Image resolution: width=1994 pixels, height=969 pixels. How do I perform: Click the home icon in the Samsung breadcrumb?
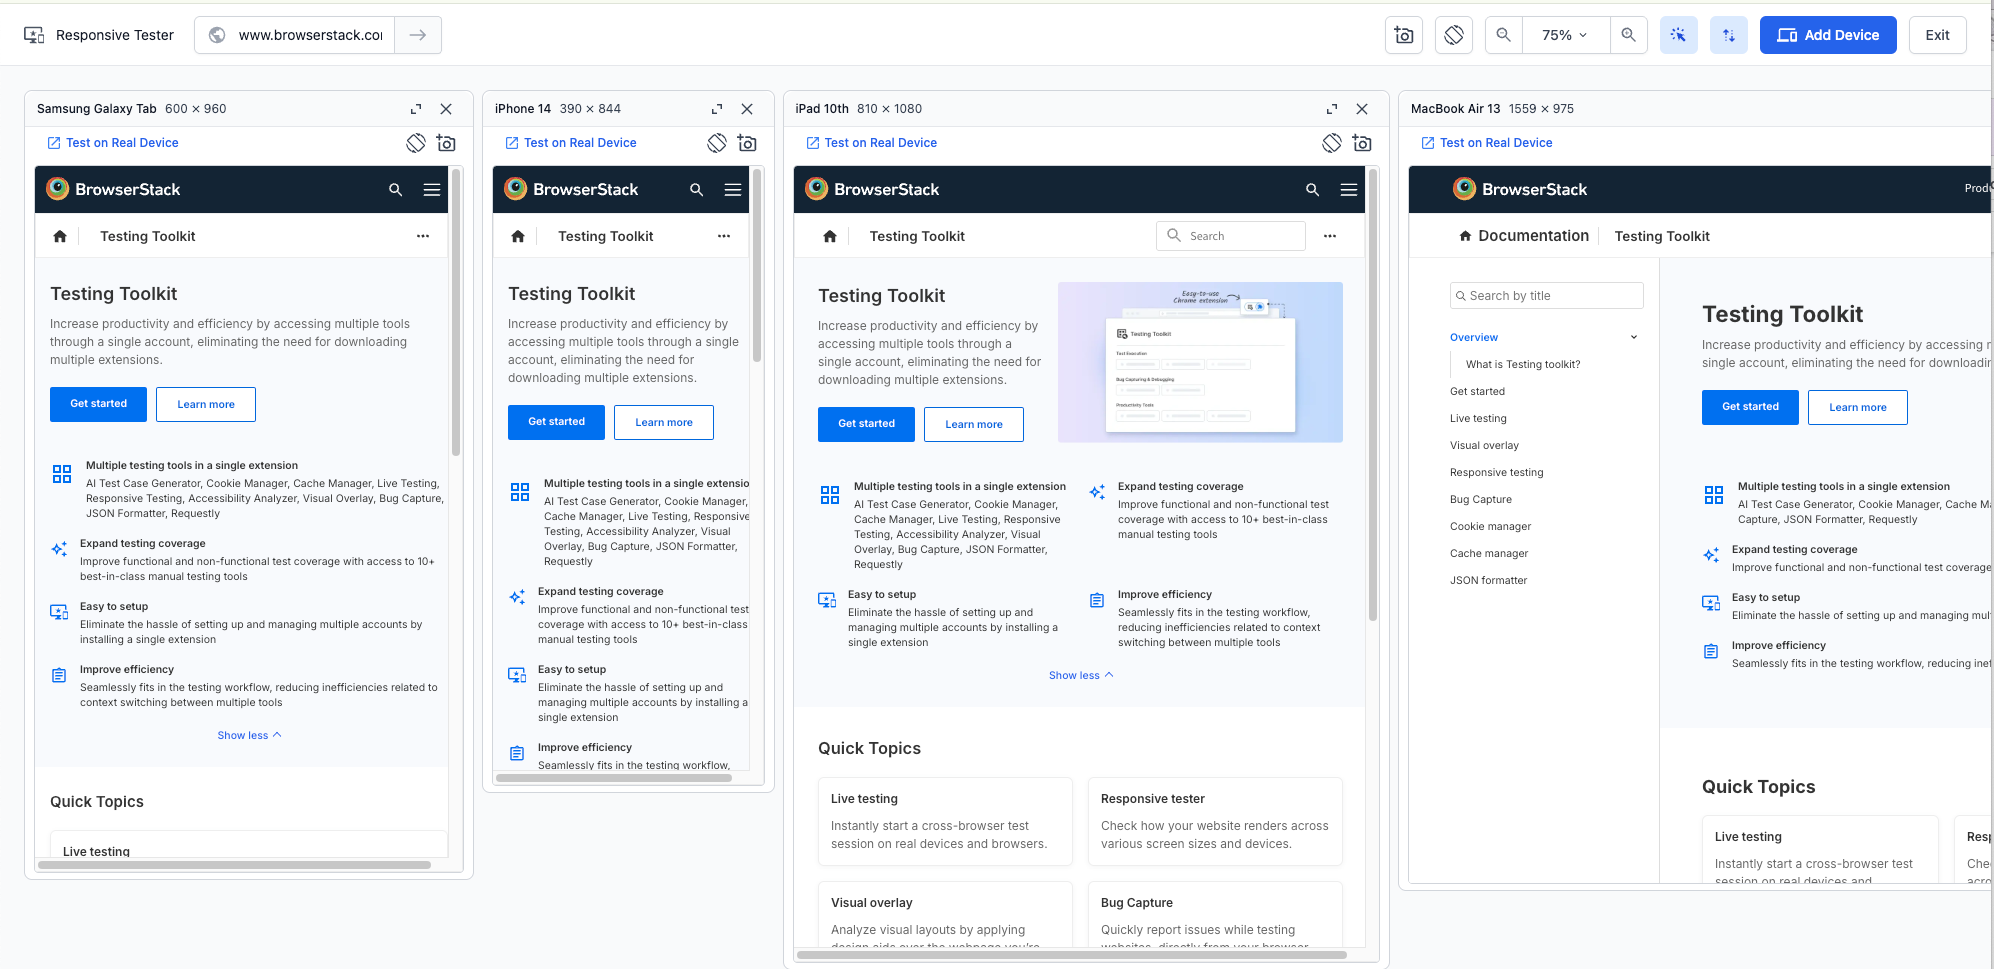[x=59, y=235]
